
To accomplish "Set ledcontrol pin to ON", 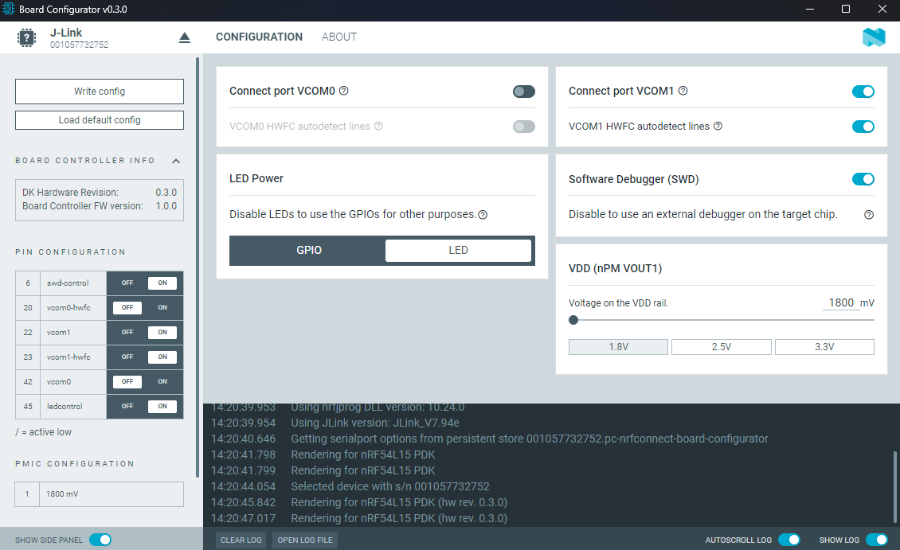I will click(x=162, y=406).
